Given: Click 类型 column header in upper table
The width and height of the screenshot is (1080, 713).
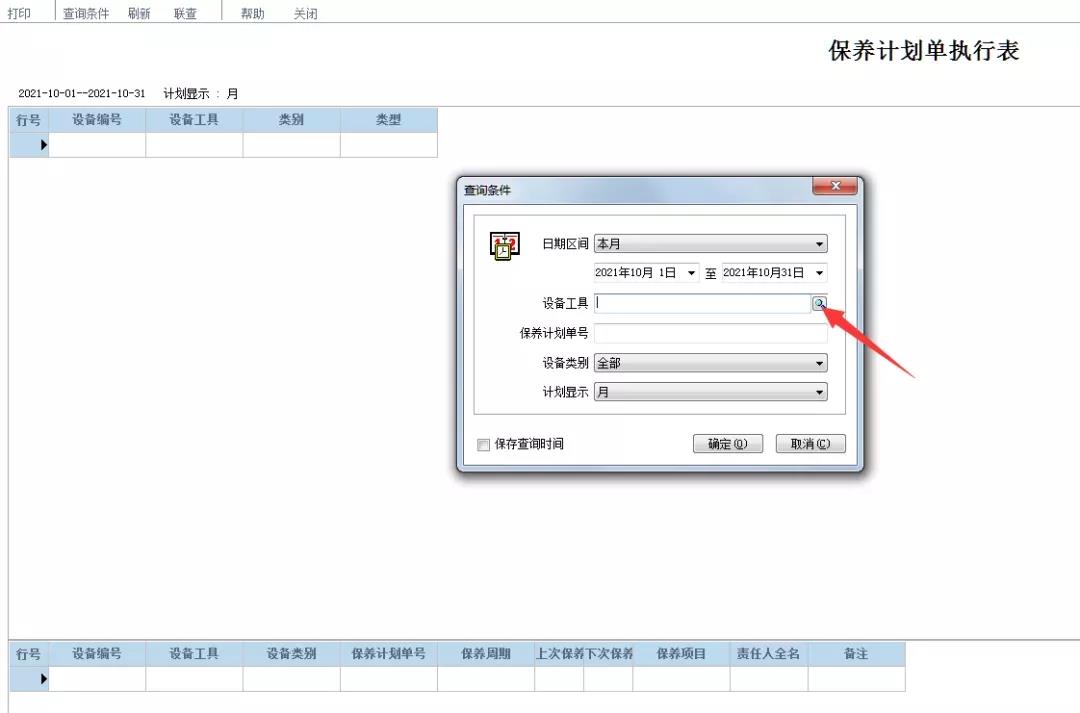Looking at the screenshot, I should [388, 120].
